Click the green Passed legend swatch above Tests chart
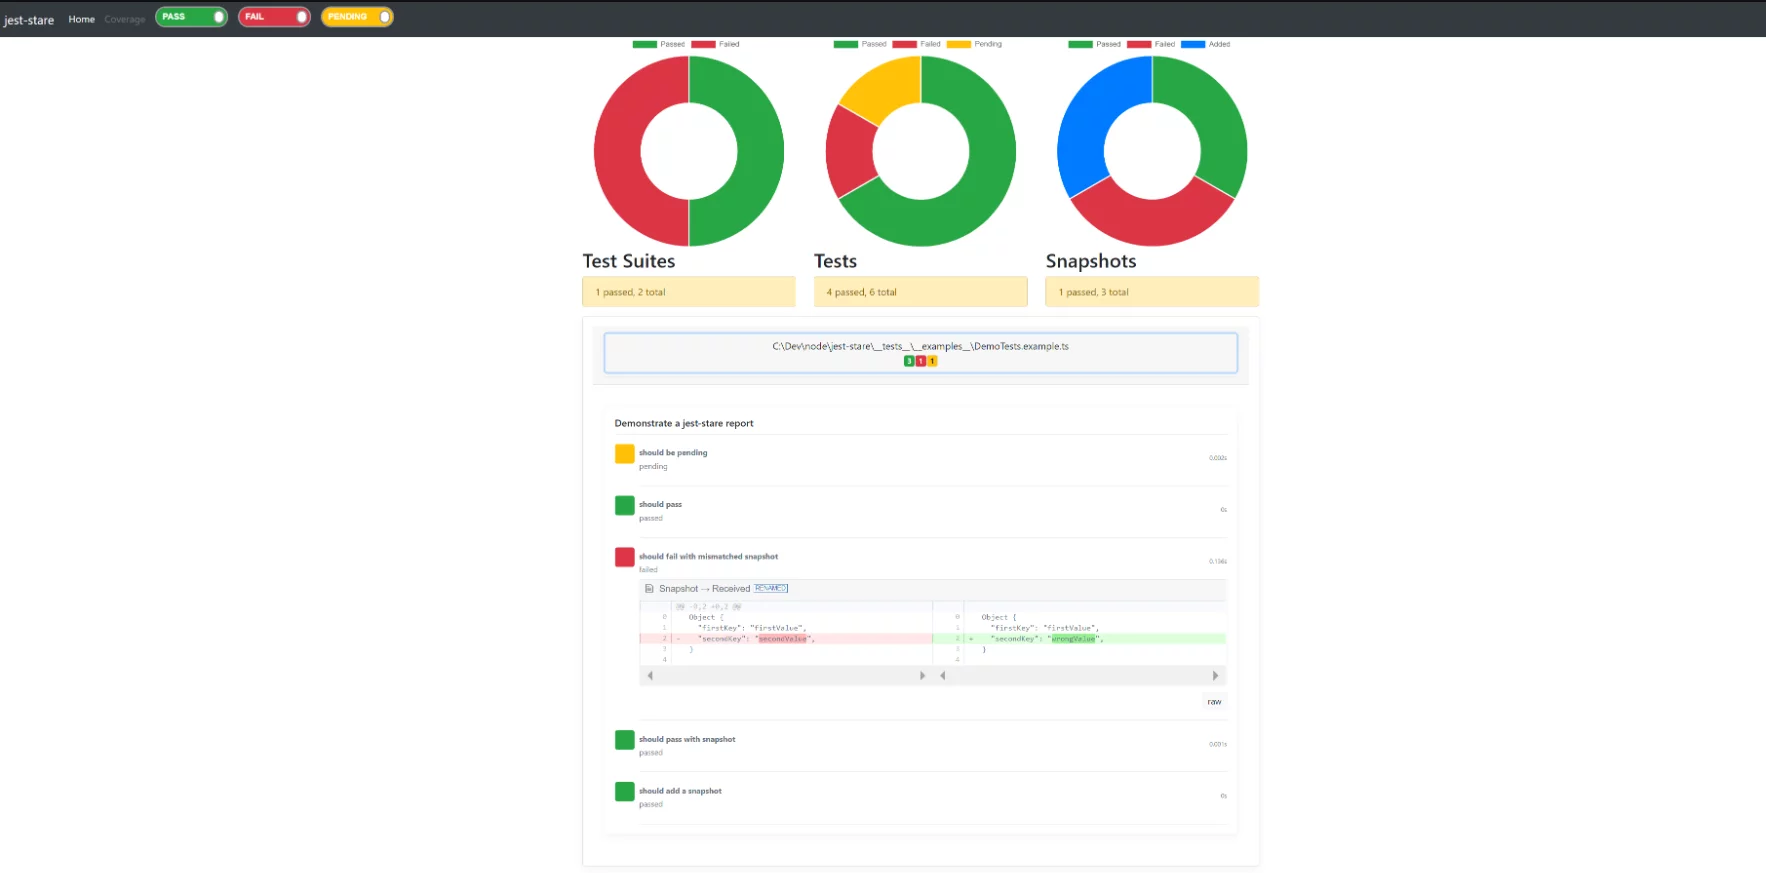The width and height of the screenshot is (1766, 873). tap(845, 44)
